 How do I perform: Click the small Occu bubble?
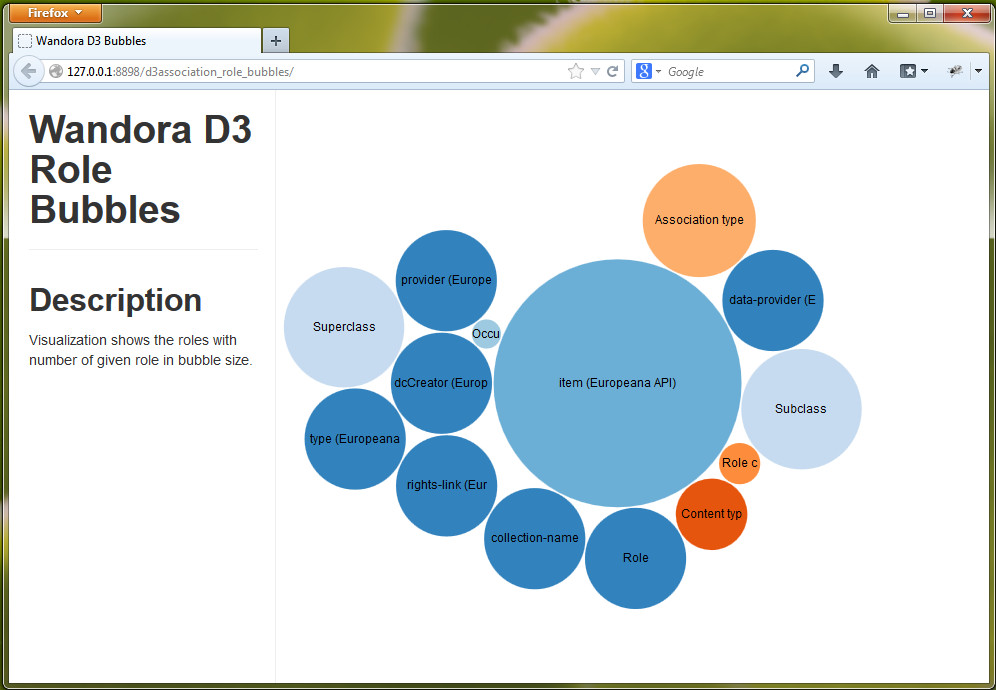coord(486,333)
